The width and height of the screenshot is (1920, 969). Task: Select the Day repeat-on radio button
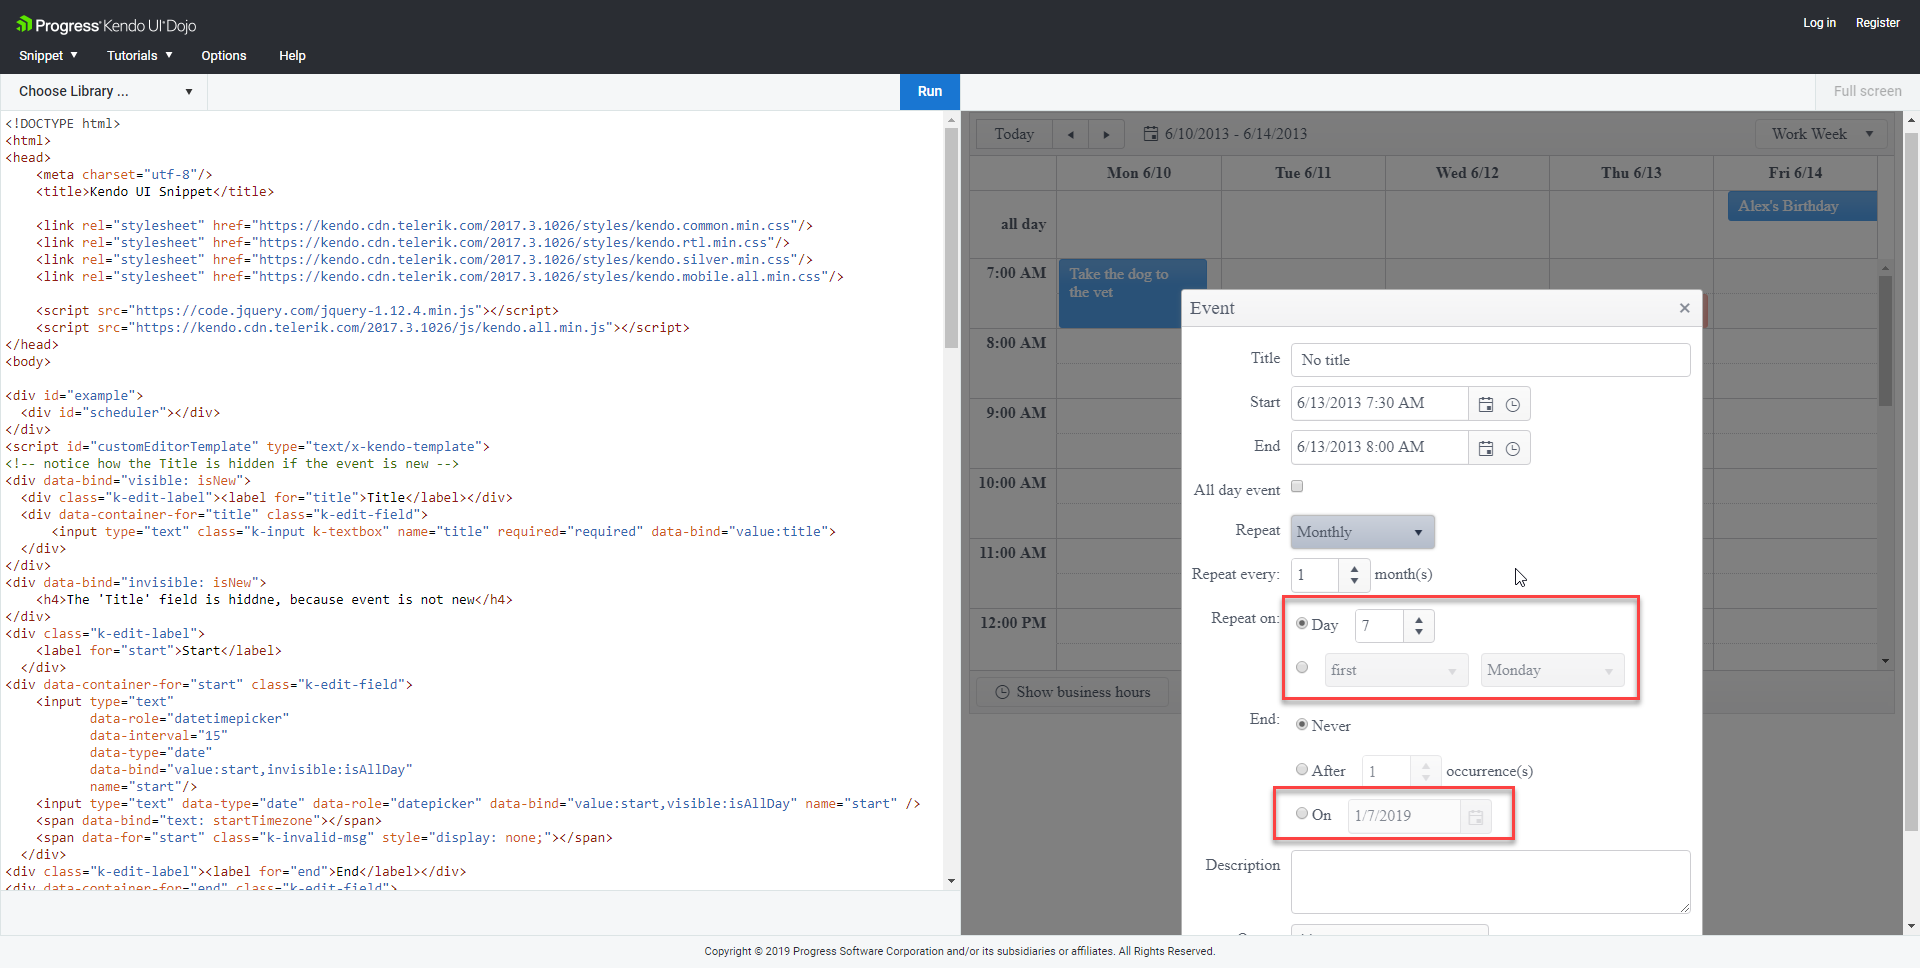[x=1302, y=623]
